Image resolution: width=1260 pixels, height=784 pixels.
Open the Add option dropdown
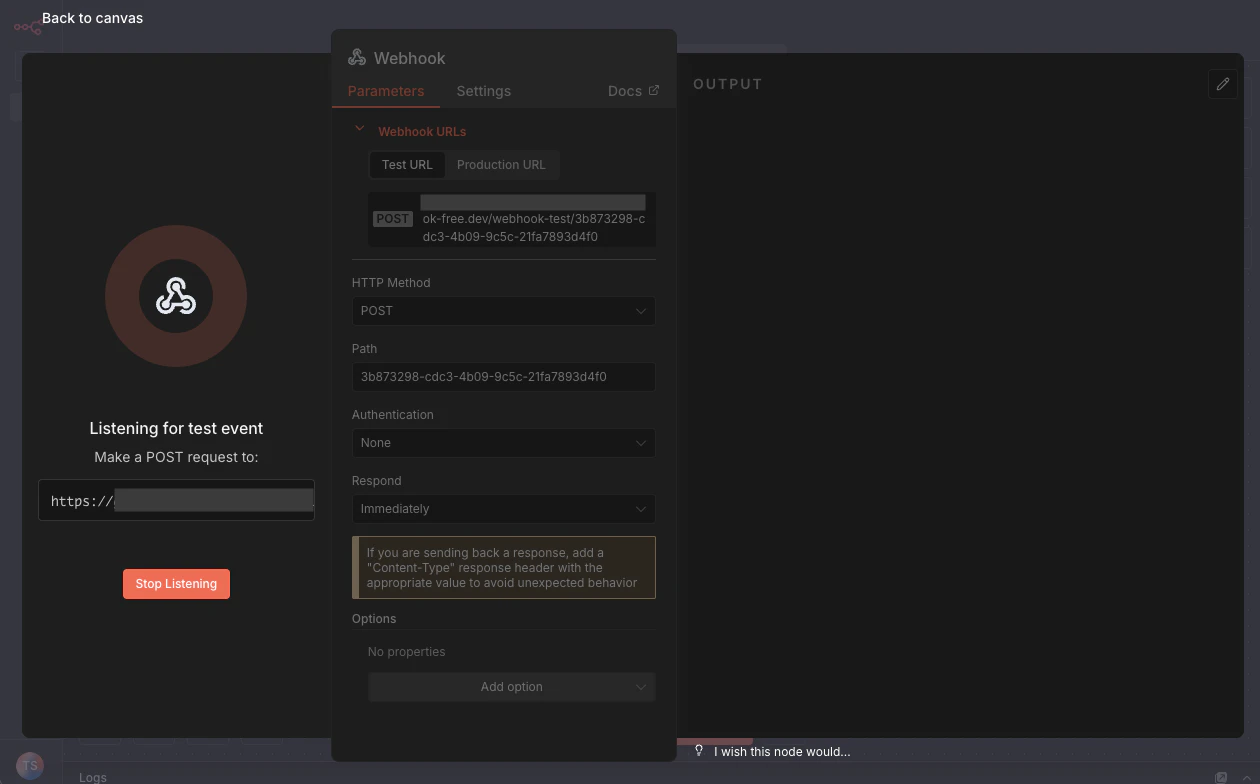tap(512, 687)
